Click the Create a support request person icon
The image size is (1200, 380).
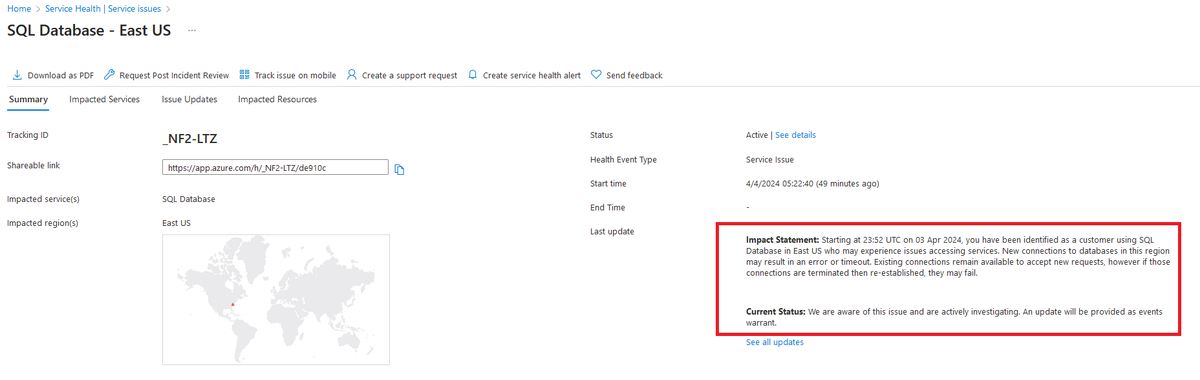pyautogui.click(x=351, y=75)
